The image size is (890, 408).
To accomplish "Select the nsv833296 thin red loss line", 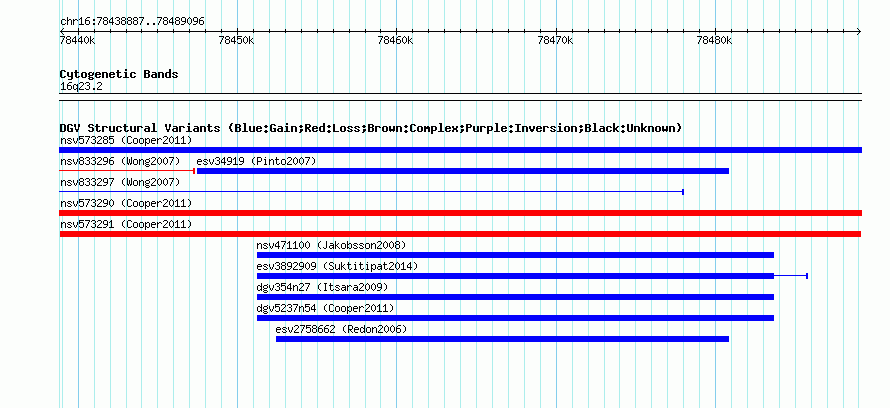I will pos(127,171).
